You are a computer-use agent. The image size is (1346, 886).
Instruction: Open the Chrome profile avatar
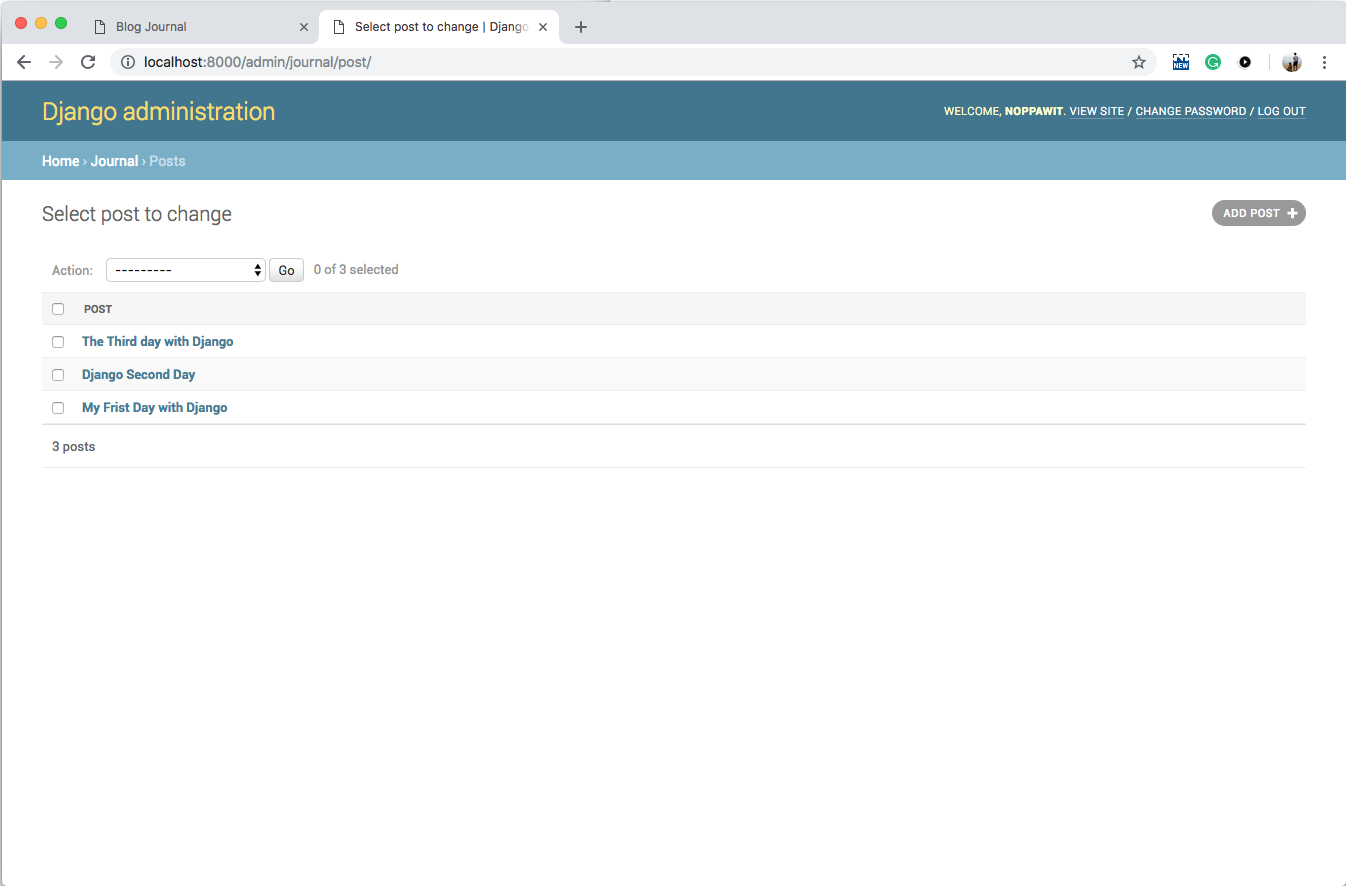tap(1292, 62)
